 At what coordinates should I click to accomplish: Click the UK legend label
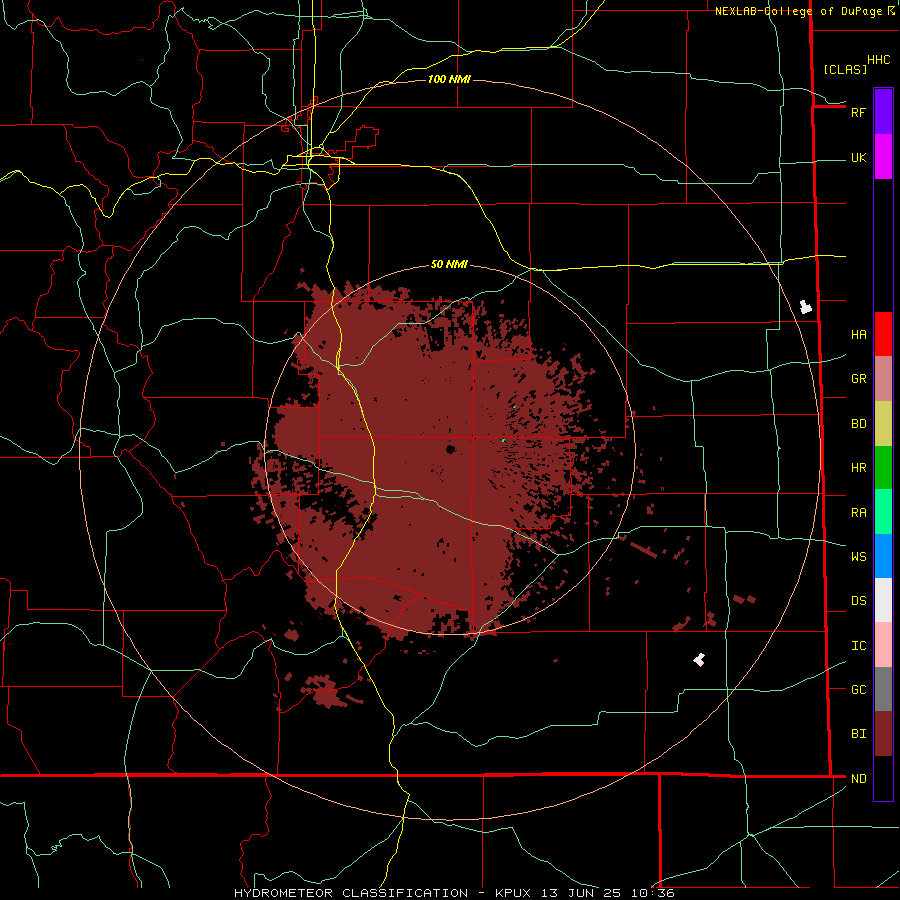(858, 158)
